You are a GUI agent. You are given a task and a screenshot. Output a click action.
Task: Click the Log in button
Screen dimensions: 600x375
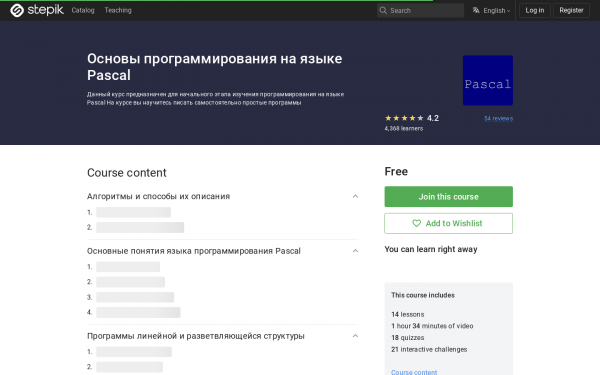click(x=535, y=10)
